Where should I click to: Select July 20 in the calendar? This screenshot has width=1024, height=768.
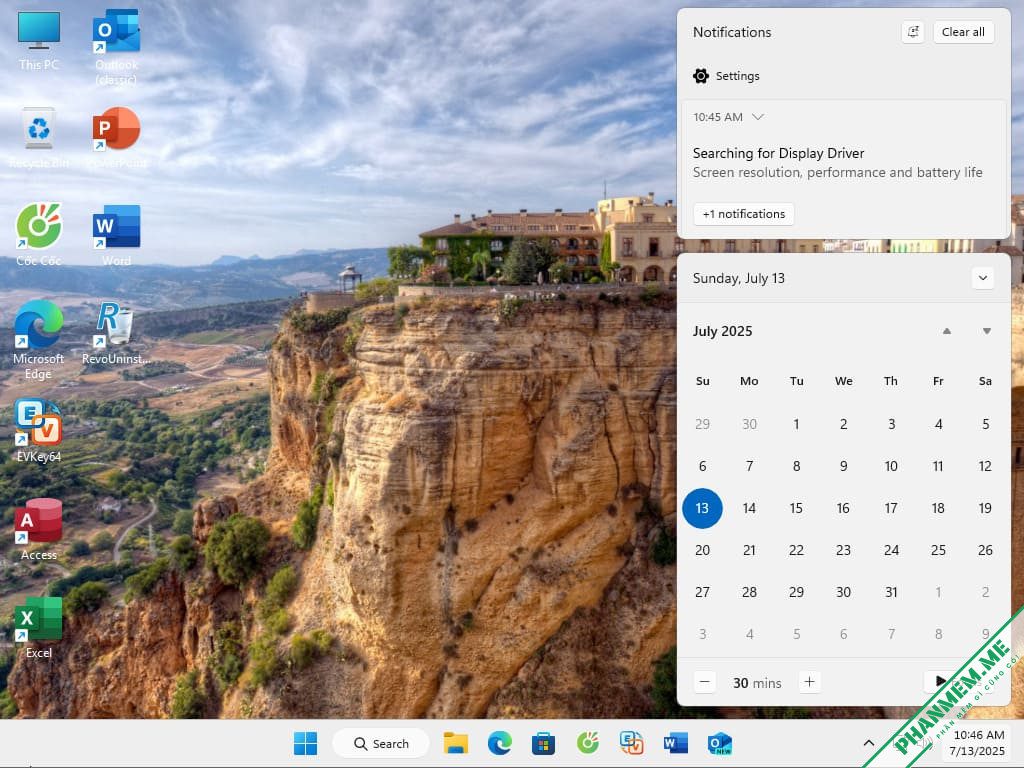click(x=702, y=550)
